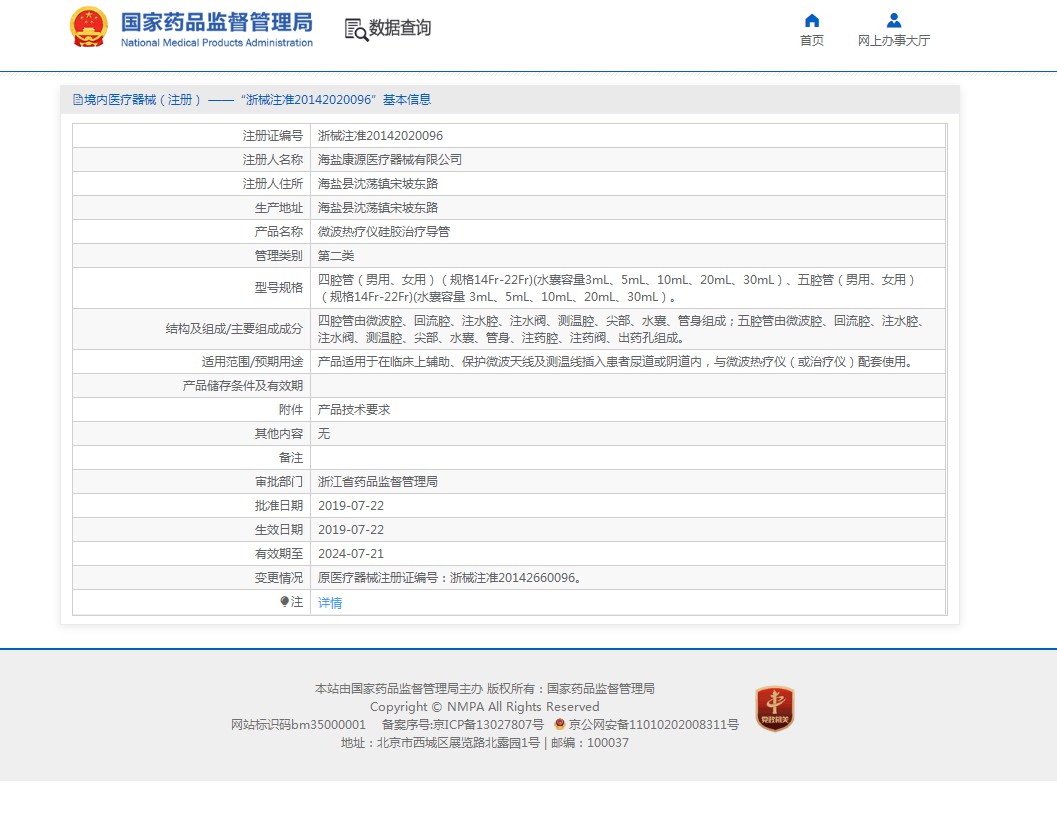Click the 党政机关 red badge icon

[x=775, y=708]
